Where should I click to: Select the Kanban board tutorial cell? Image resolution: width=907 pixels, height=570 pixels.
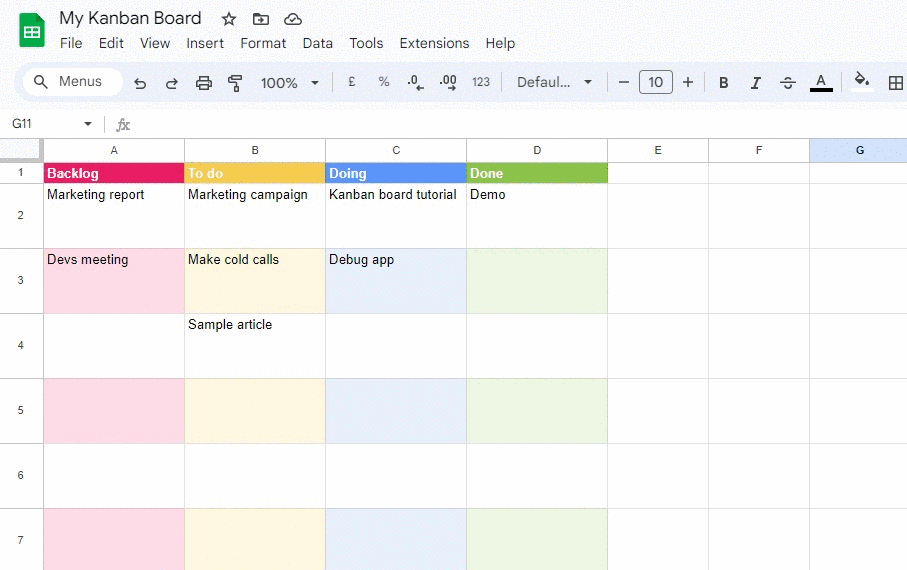coord(396,215)
